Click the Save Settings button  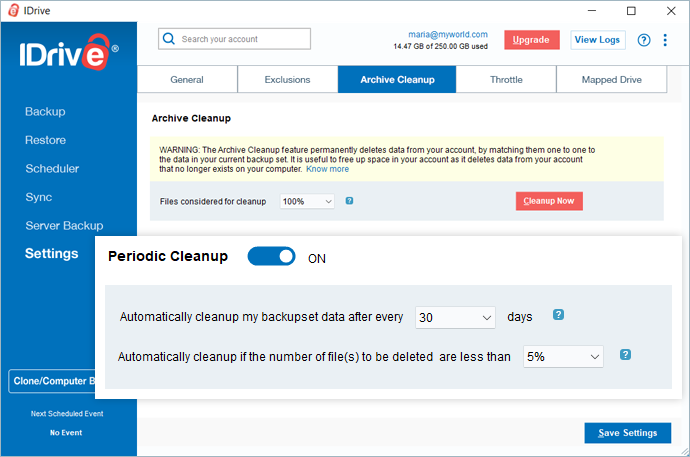click(628, 433)
